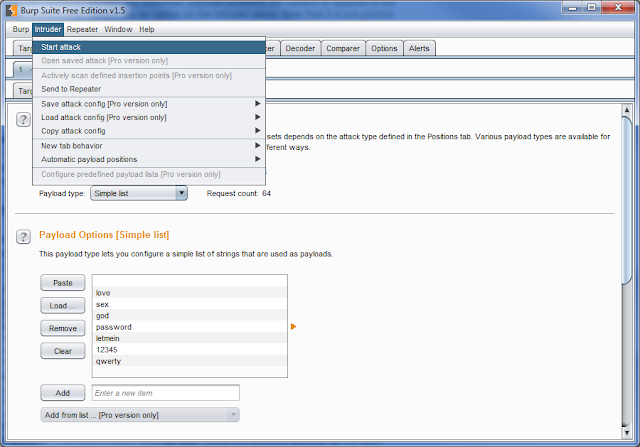Image resolution: width=640 pixels, height=447 pixels.
Task: Expand Load attack config submenu
Action: point(149,118)
